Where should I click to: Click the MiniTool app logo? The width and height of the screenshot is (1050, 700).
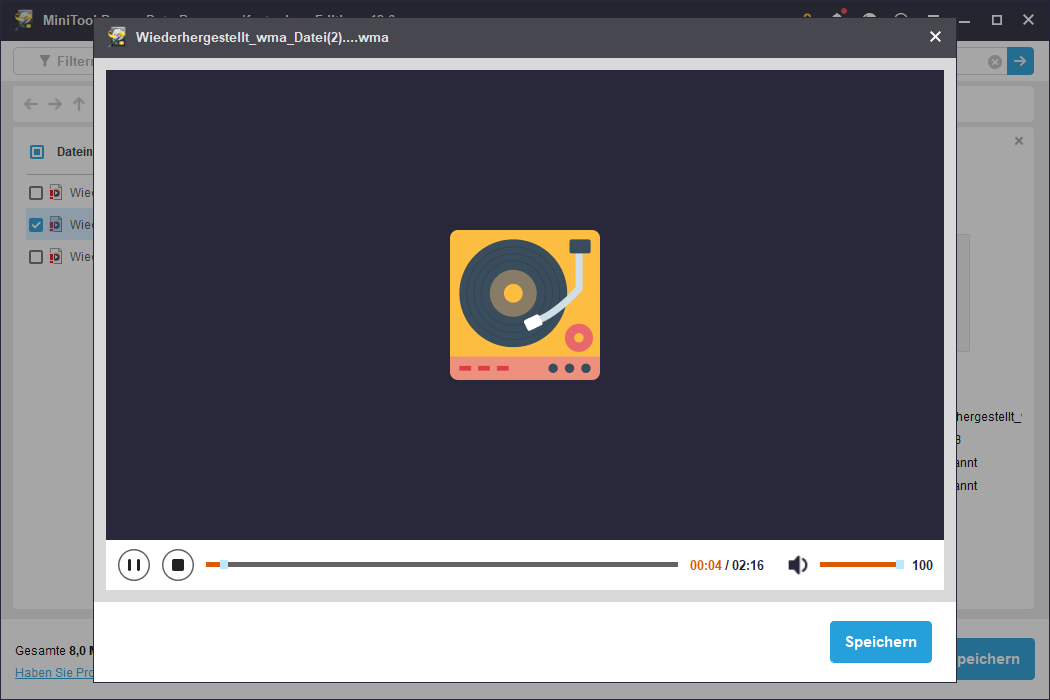pyautogui.click(x=24, y=19)
